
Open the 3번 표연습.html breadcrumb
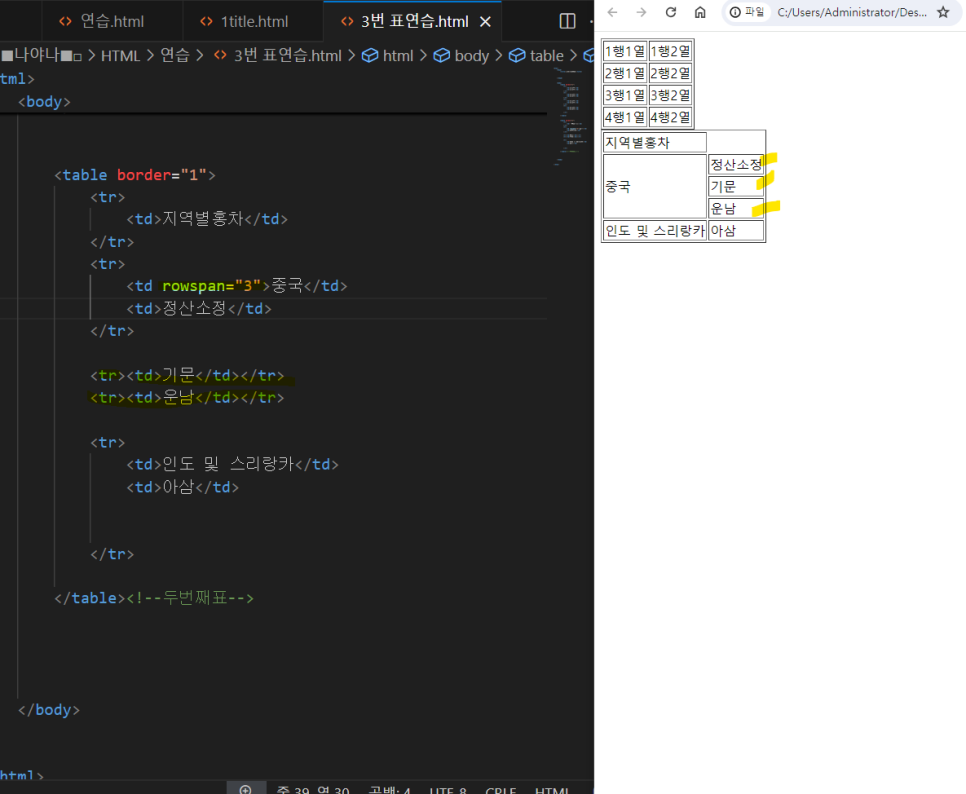pyautogui.click(x=287, y=55)
